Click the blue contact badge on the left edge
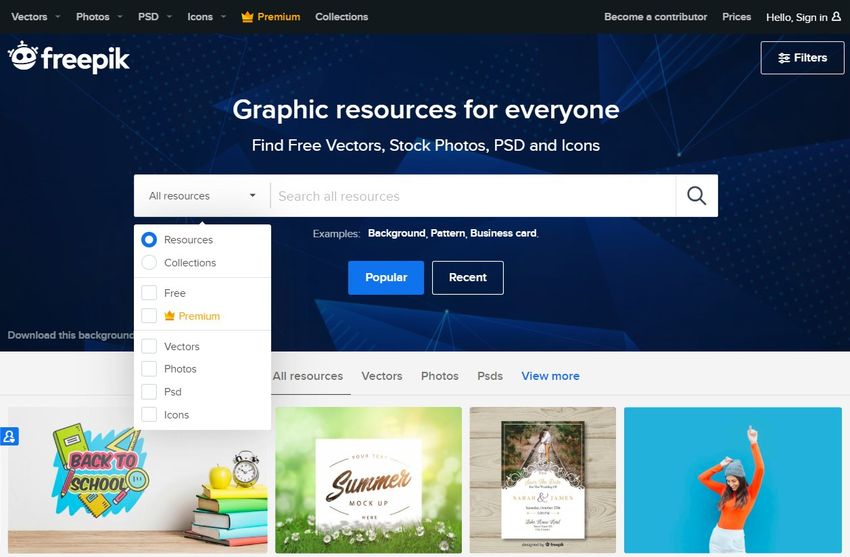850x557 pixels. click(x=9, y=436)
